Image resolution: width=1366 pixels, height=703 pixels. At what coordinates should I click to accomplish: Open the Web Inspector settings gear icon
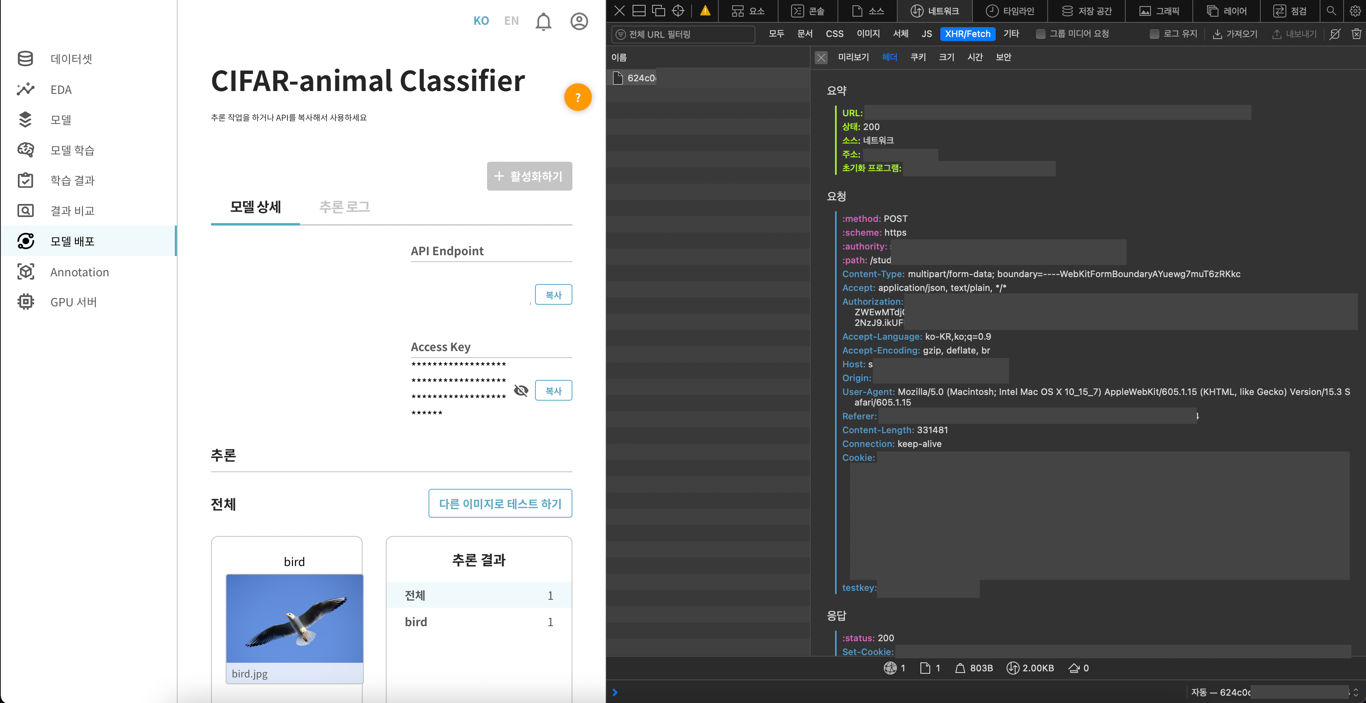pyautogui.click(x=1355, y=10)
